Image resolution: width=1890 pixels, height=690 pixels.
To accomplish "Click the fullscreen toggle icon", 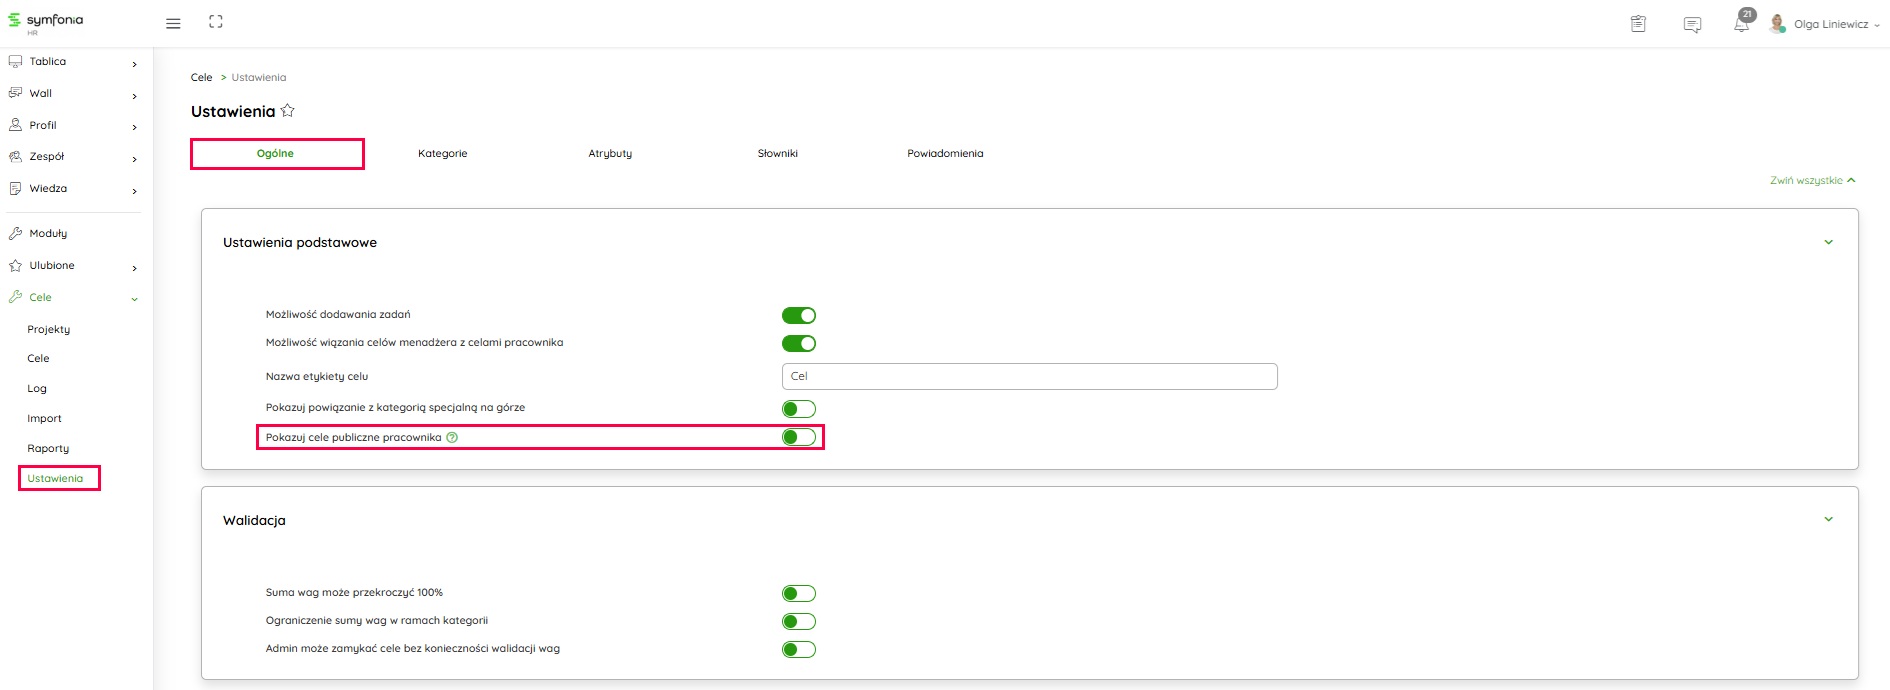I will [x=216, y=22].
